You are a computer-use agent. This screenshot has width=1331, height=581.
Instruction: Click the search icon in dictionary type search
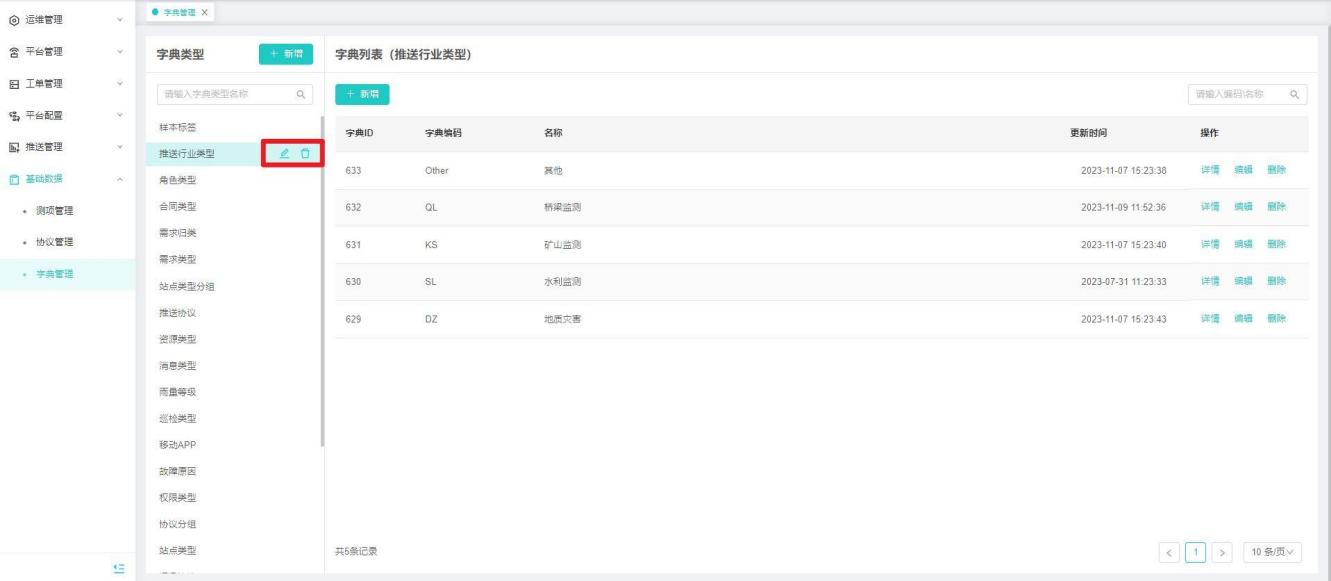299,95
